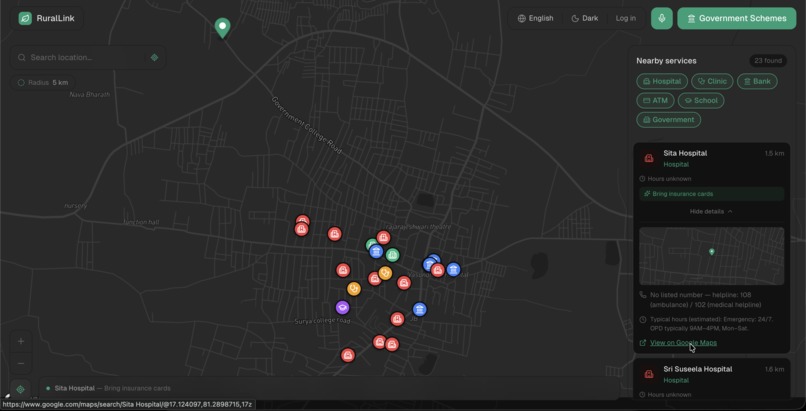Screen dimensions: 806x411
Task: Select the fully visible green government marker on map
Action: click(392, 255)
